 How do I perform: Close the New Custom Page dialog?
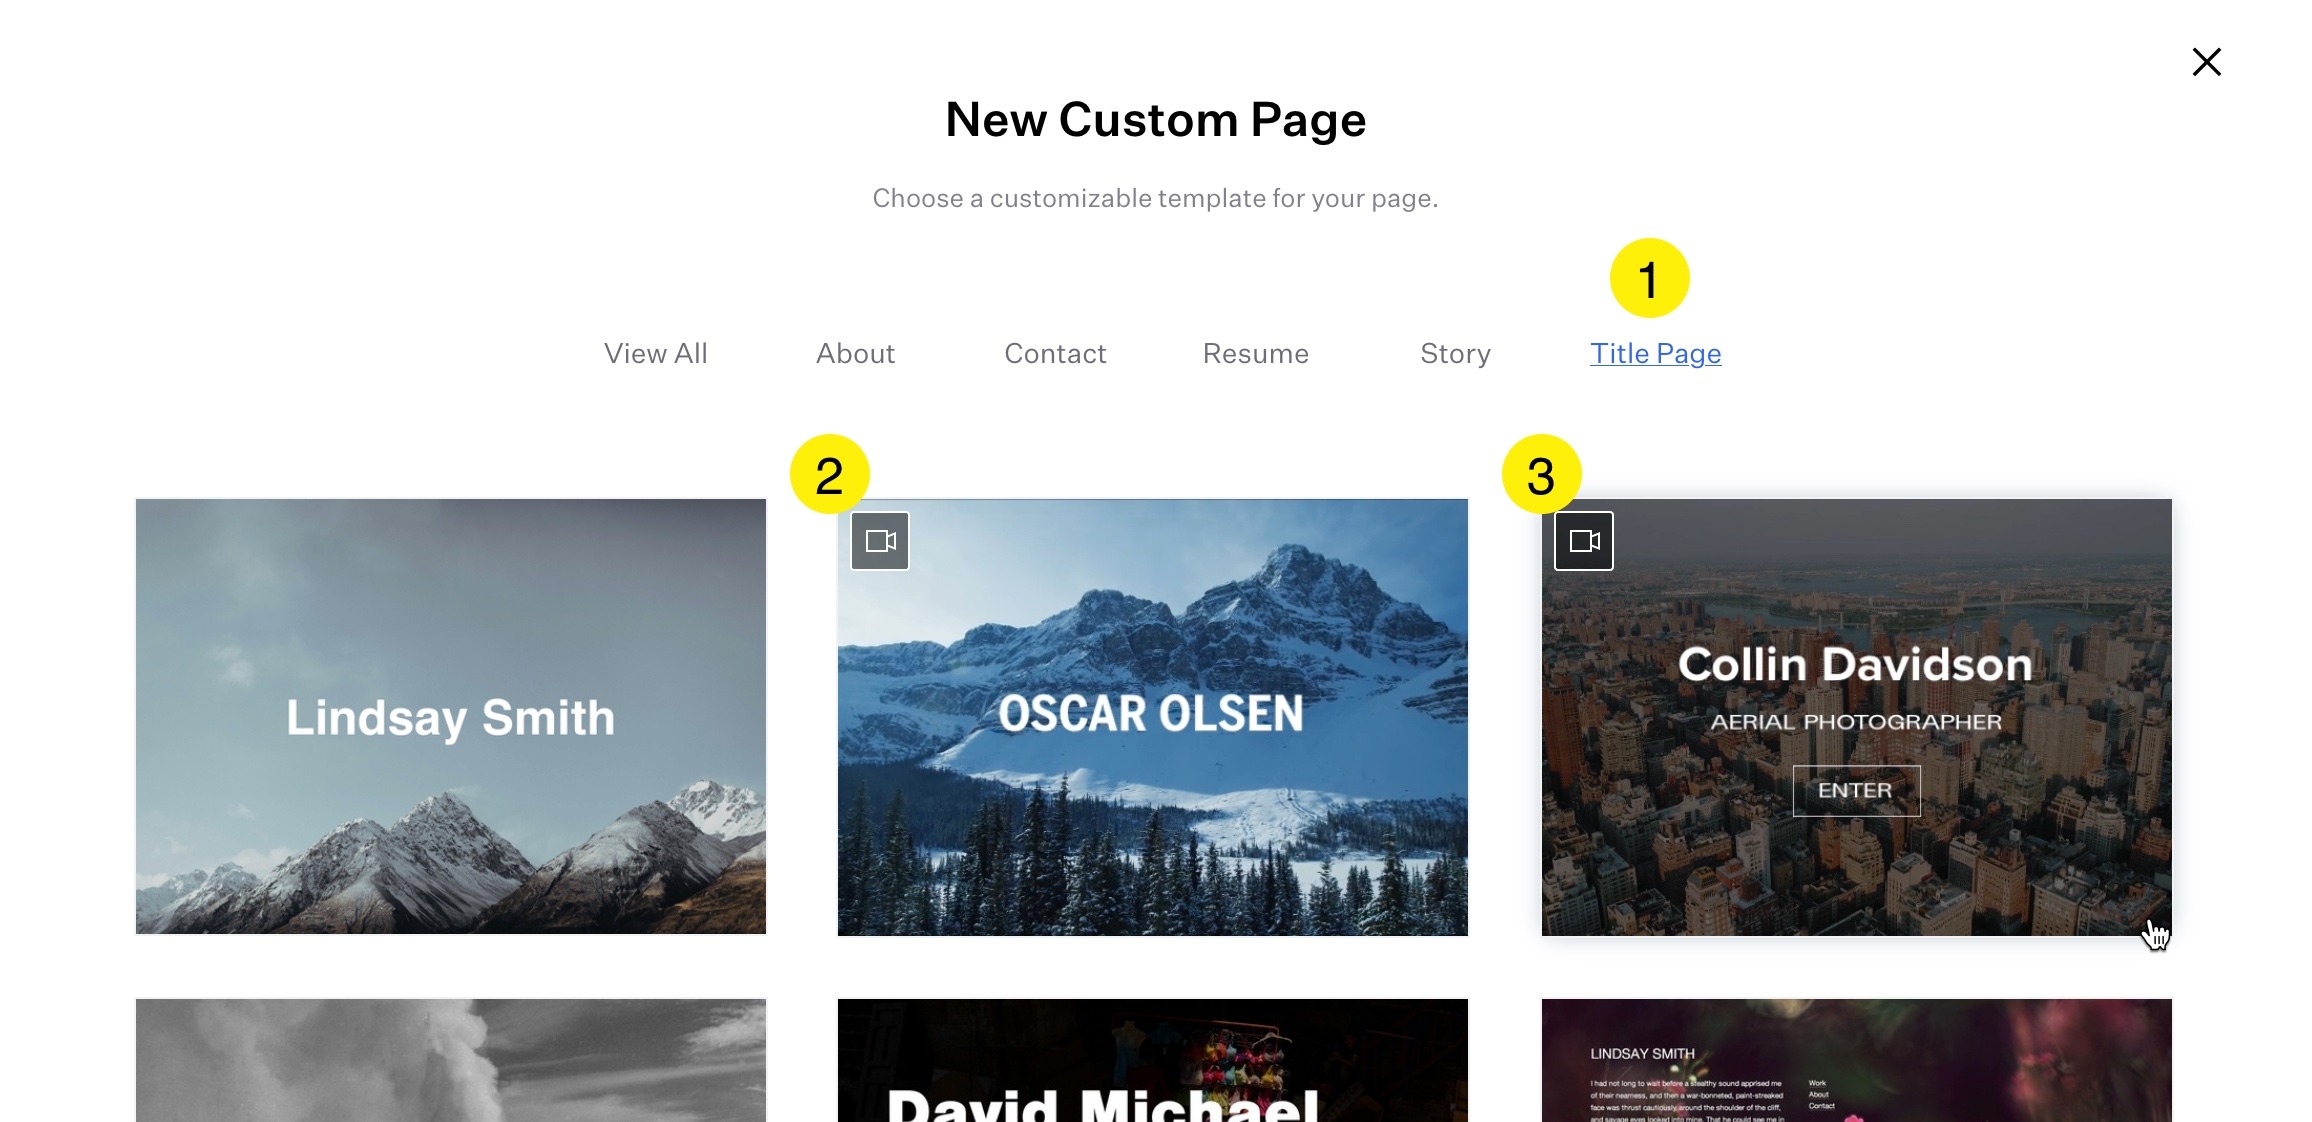click(x=2206, y=62)
